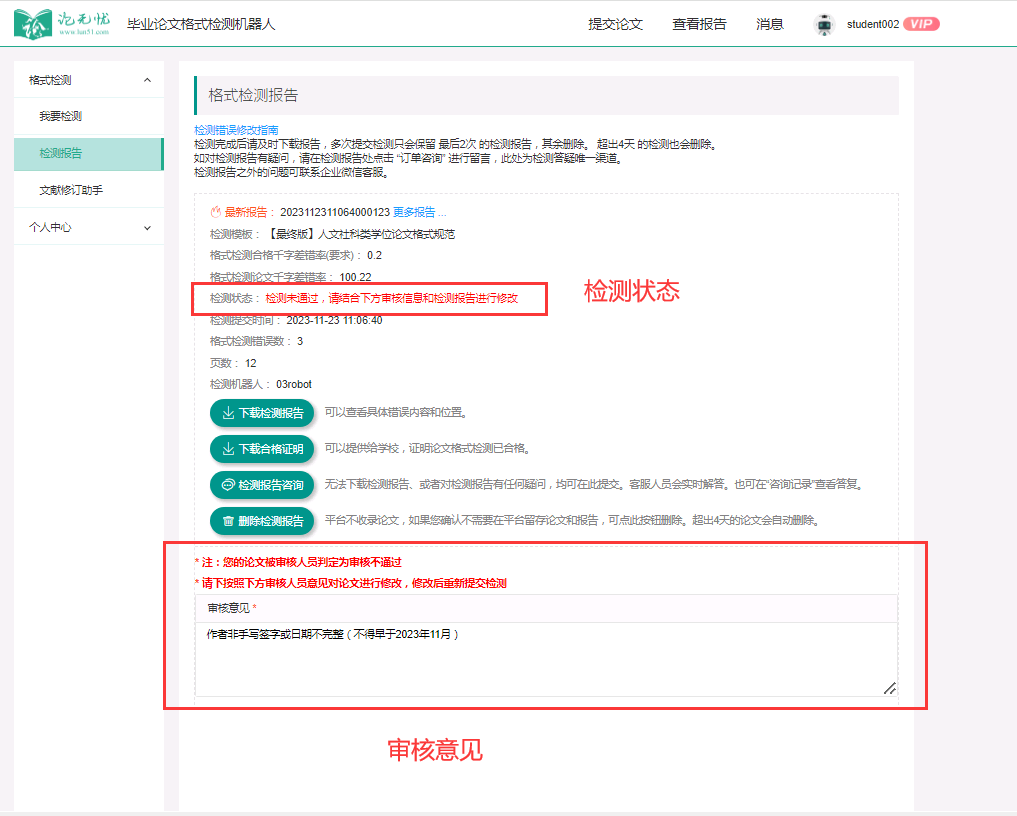
Task: Select 我要检测 in the sidebar
Action: click(61, 117)
